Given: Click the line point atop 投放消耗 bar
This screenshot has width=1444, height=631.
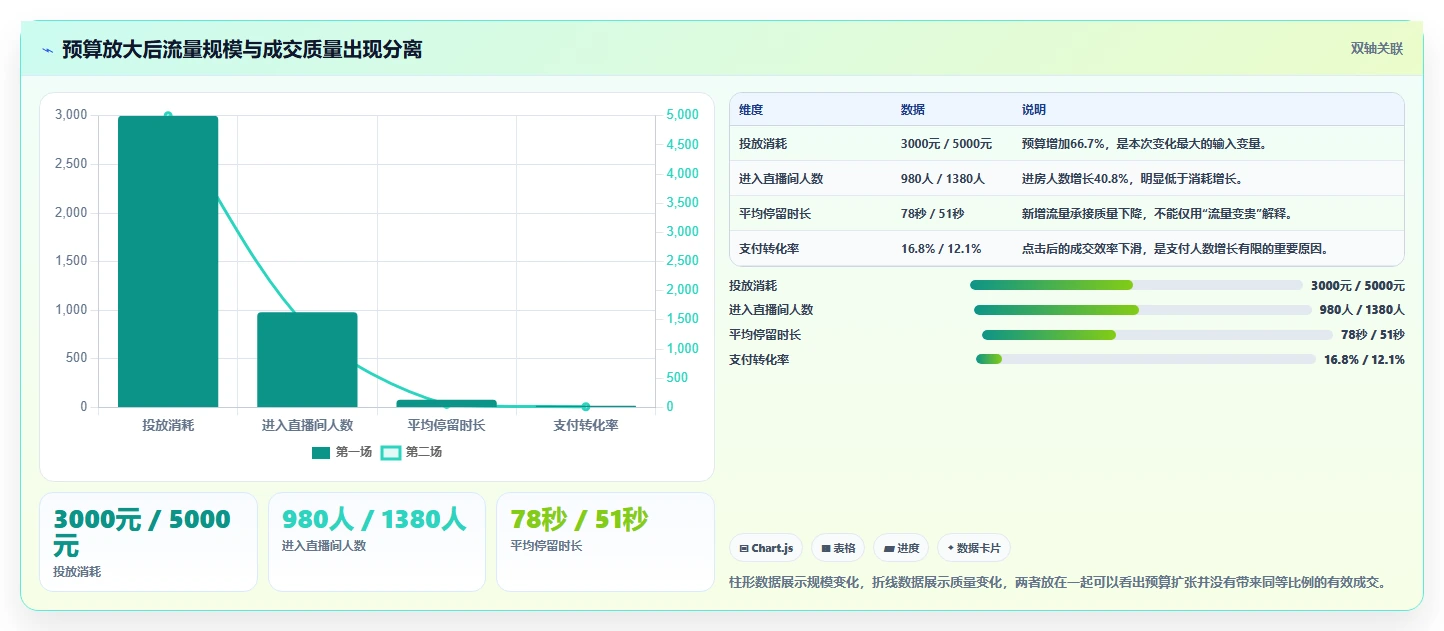Looking at the screenshot, I should [x=168, y=116].
